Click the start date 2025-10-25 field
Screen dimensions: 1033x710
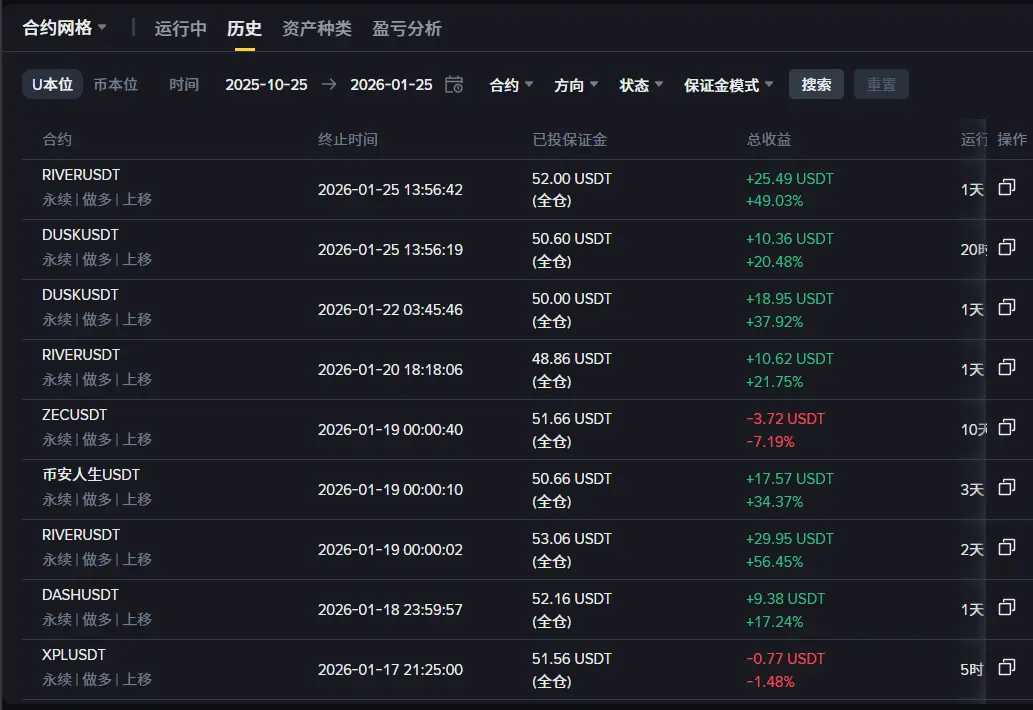pos(266,85)
